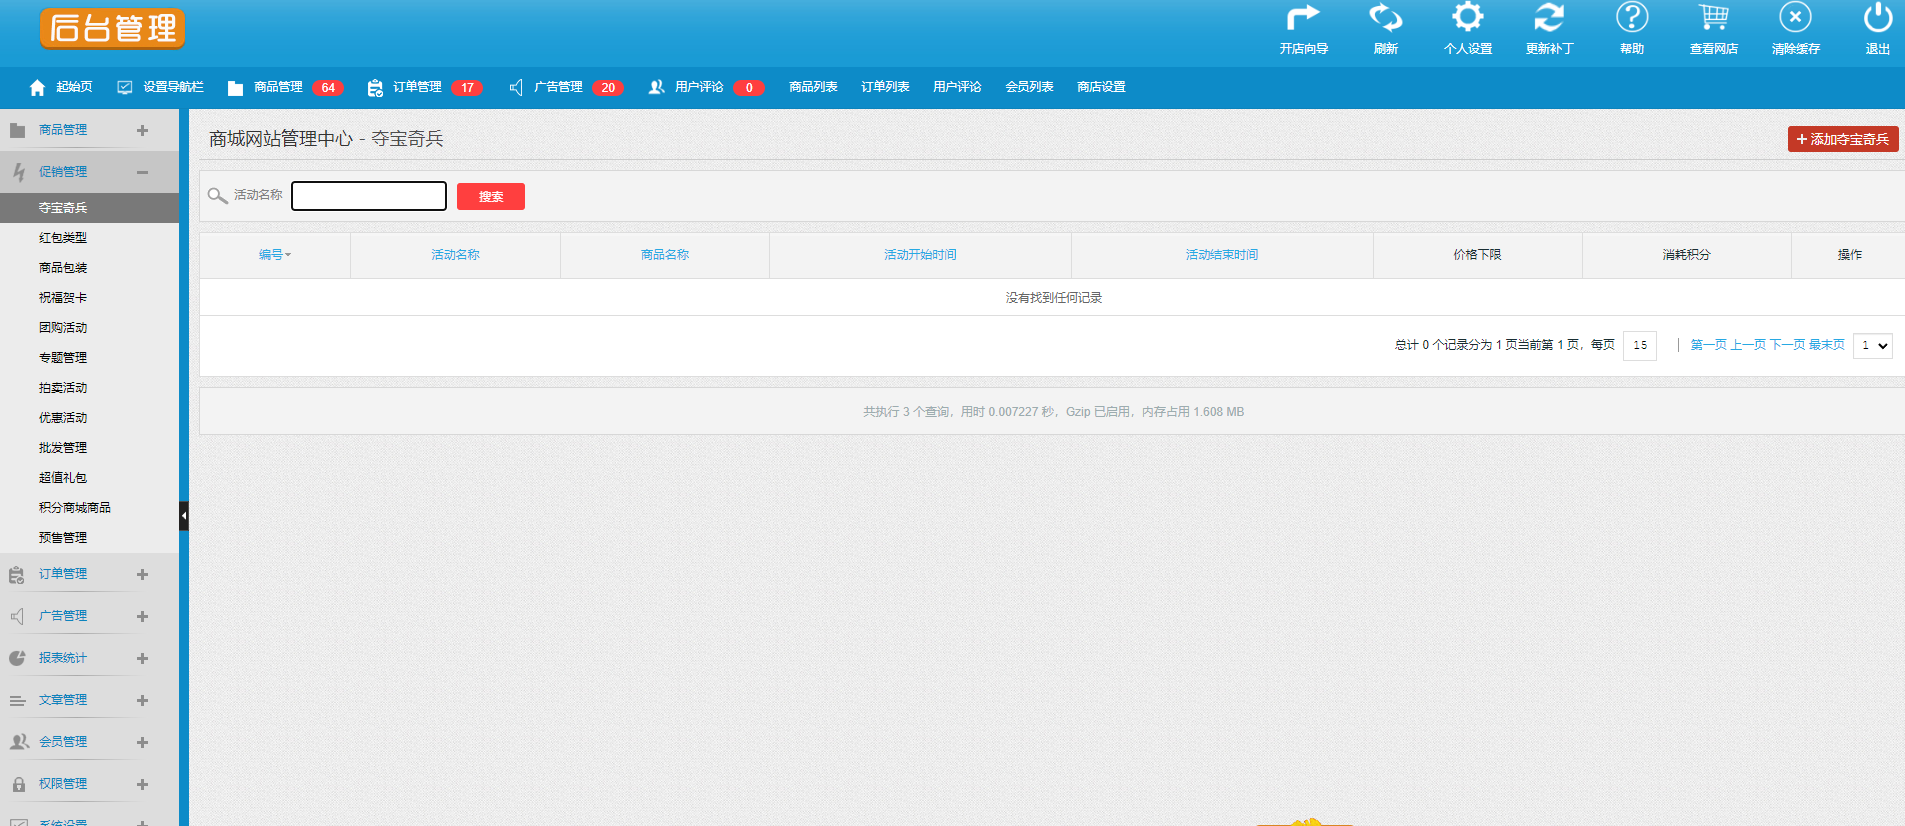Collapse the 促销管理 sidebar section

pos(143,172)
